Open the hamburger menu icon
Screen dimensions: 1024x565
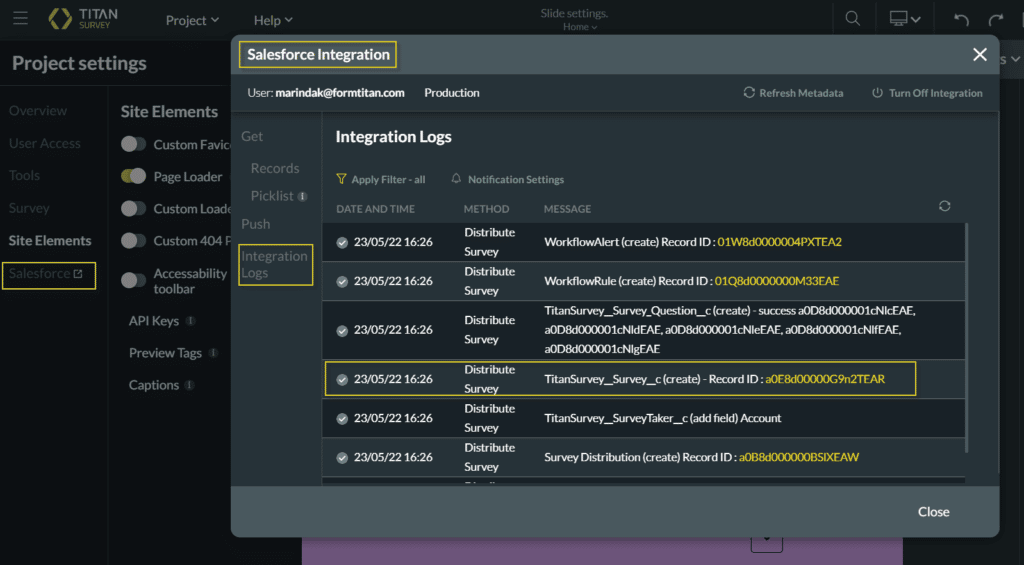[x=20, y=19]
